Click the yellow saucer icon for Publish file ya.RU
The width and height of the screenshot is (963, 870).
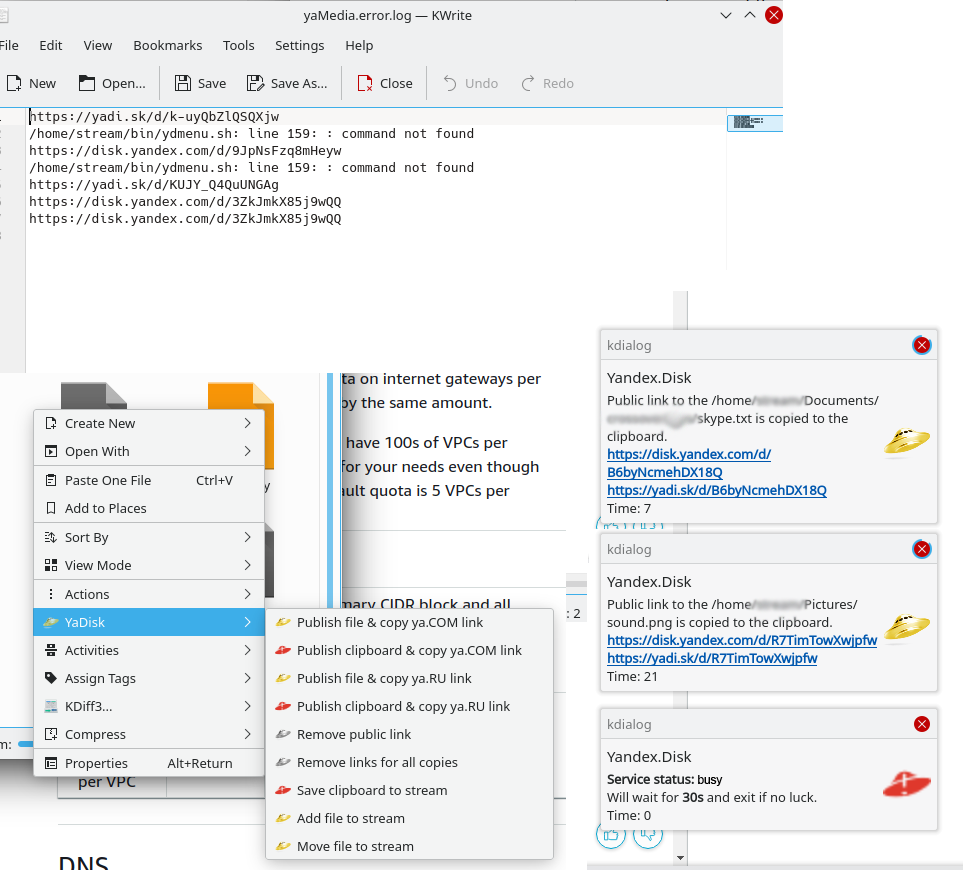click(283, 678)
